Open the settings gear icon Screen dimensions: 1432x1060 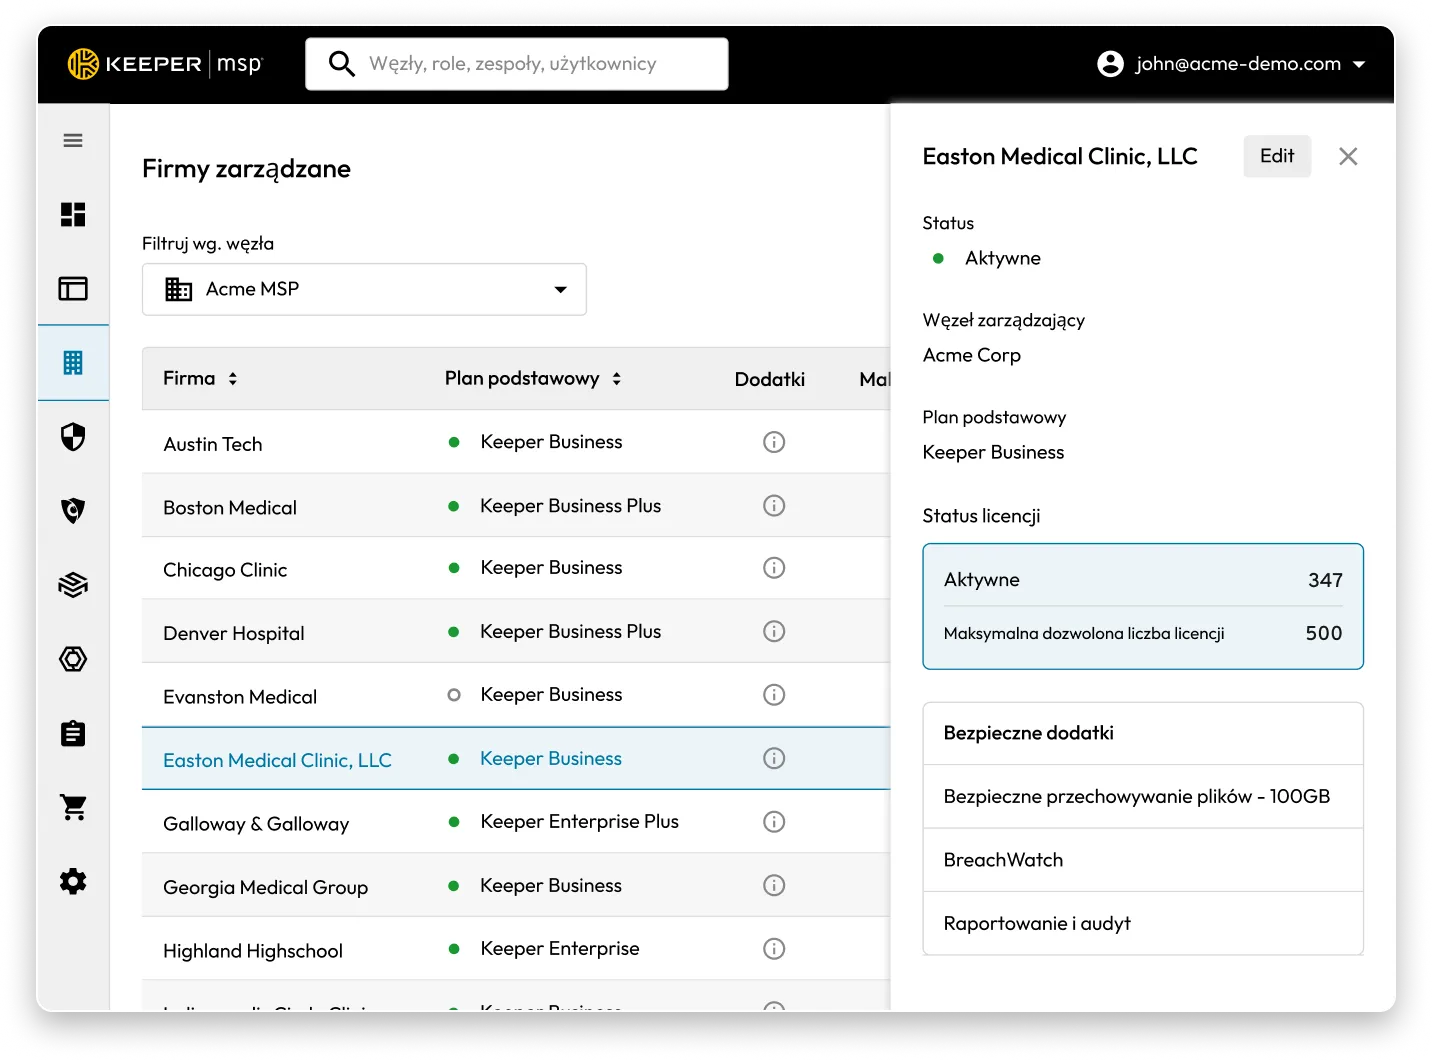point(73,881)
